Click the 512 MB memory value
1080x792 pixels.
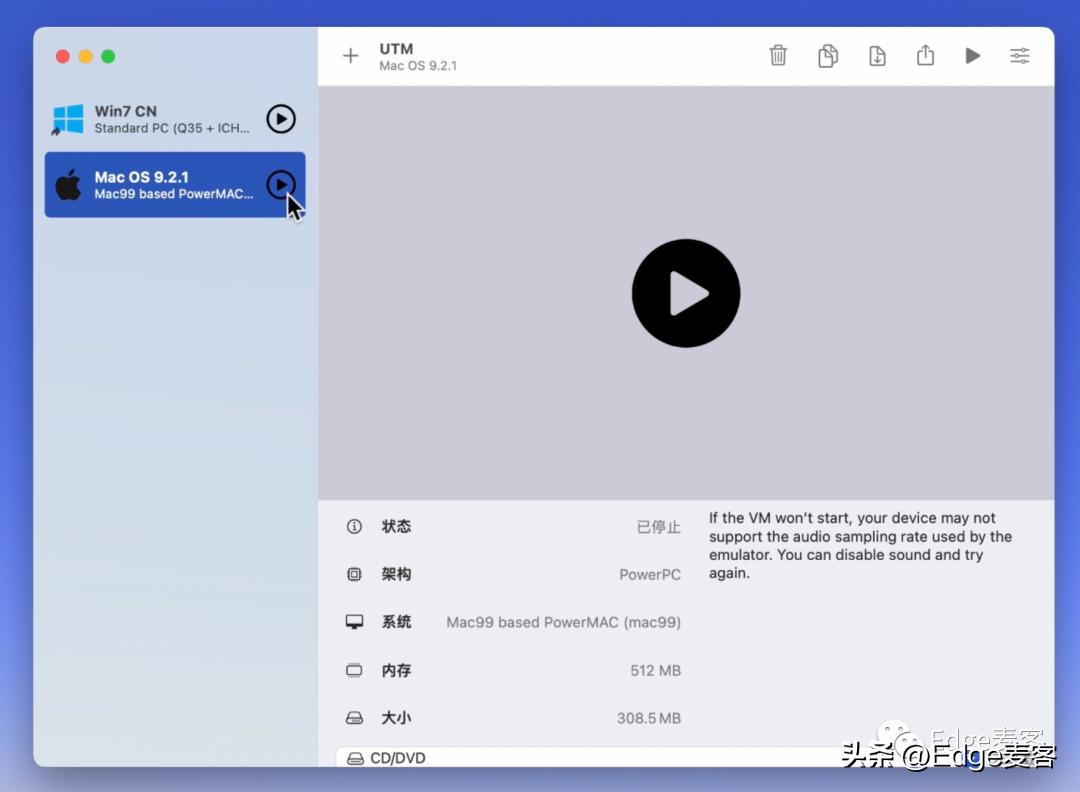(x=654, y=670)
